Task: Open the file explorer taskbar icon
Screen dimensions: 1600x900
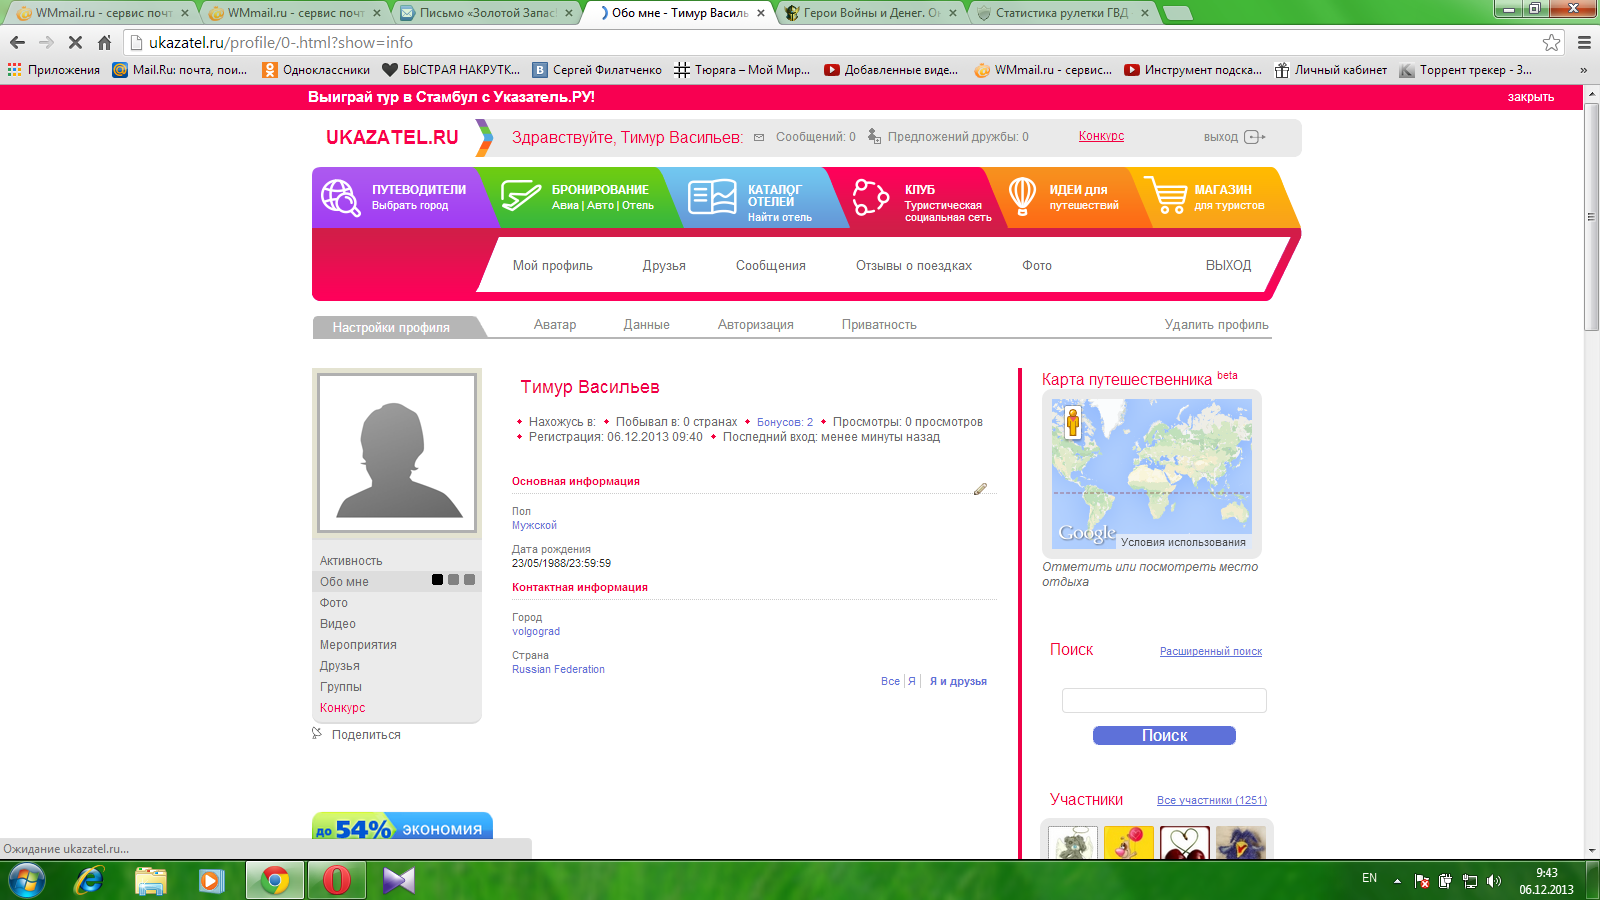Action: 151,880
